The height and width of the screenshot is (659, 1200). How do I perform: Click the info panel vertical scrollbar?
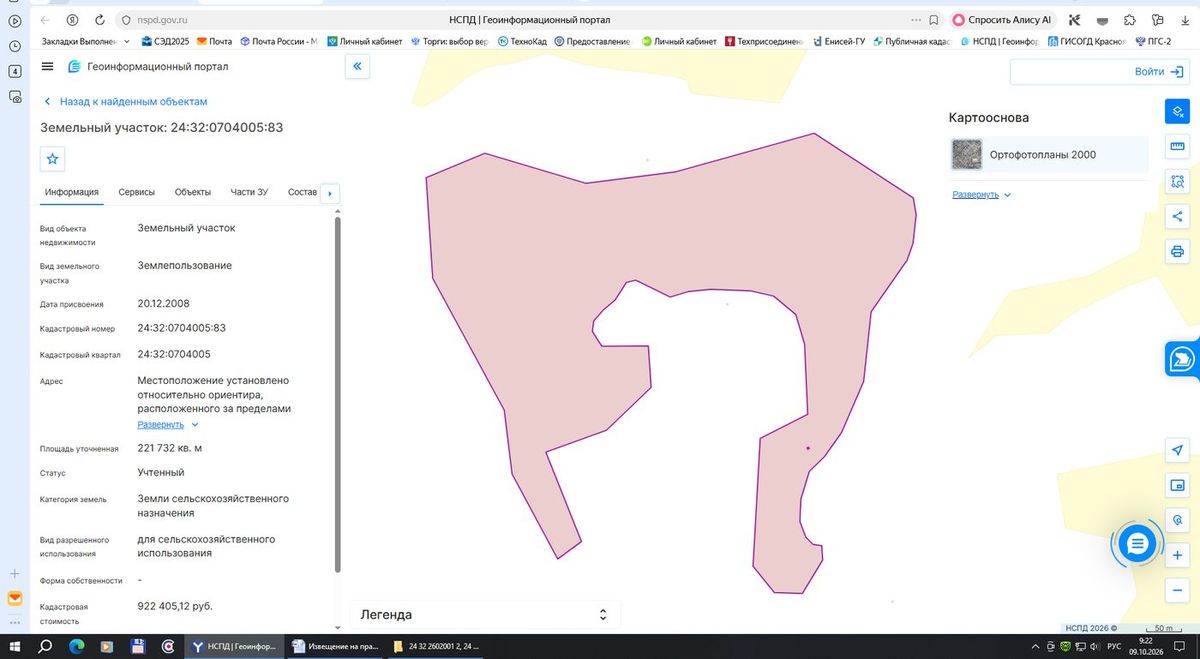pyautogui.click(x=337, y=394)
